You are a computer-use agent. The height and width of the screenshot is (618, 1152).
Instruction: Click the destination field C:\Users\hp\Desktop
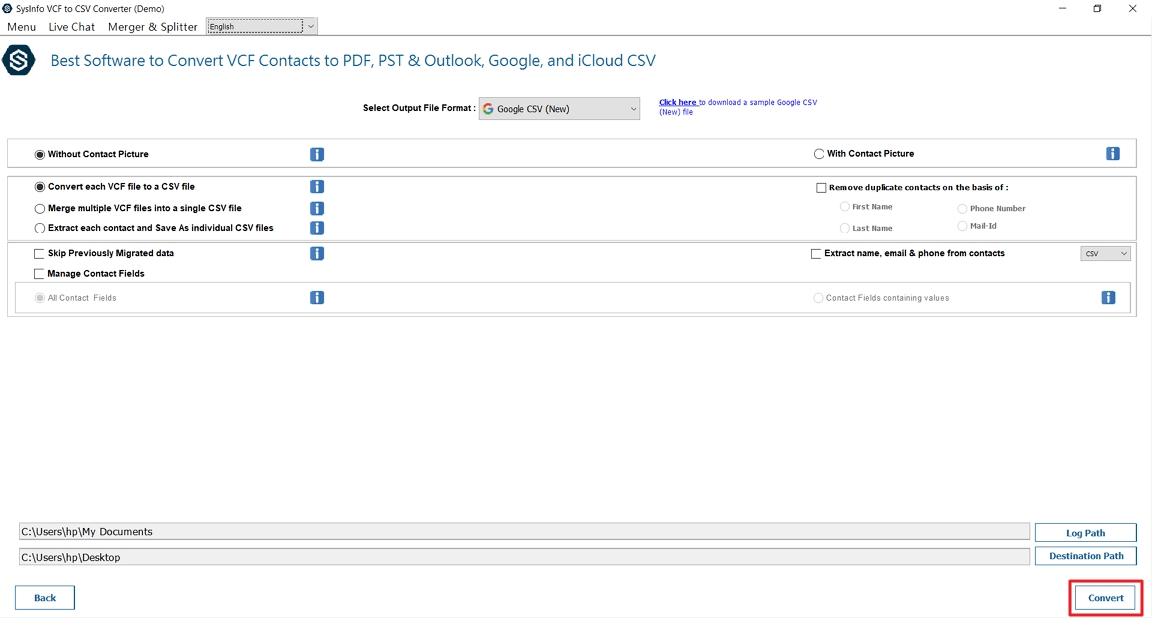coord(524,557)
